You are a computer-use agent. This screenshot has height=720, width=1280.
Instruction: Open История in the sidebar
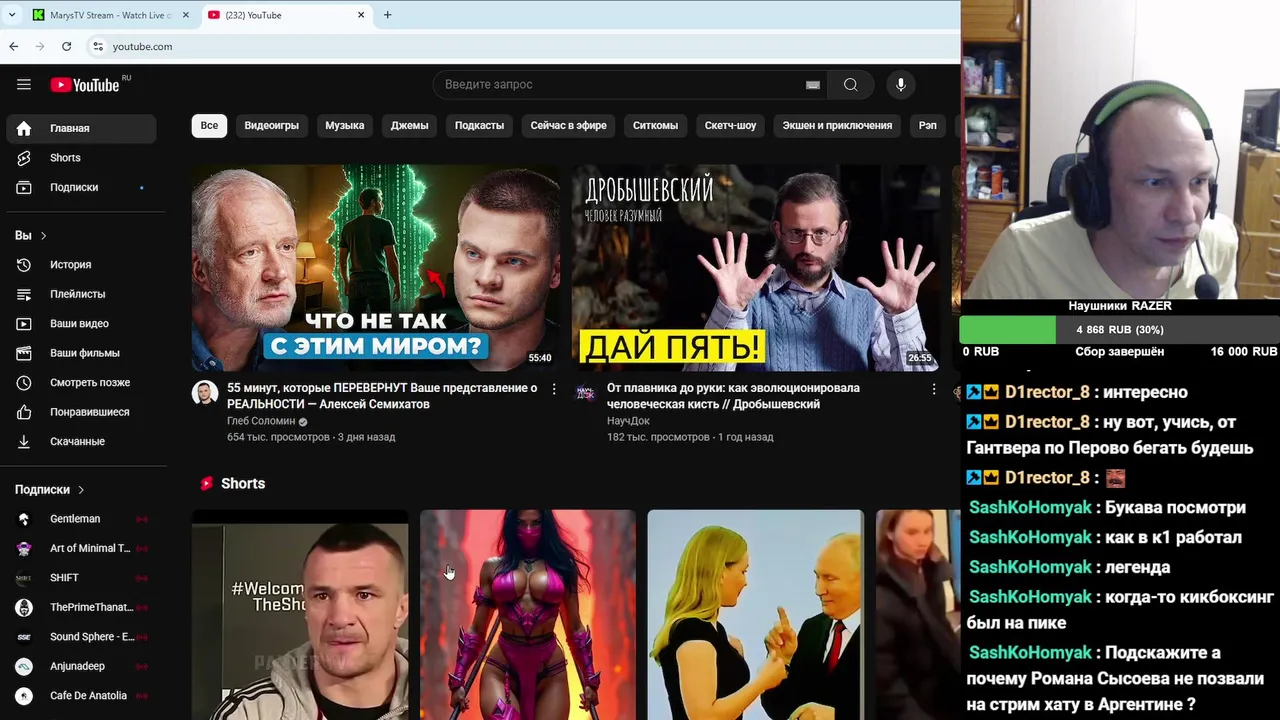pyautogui.click(x=81, y=265)
